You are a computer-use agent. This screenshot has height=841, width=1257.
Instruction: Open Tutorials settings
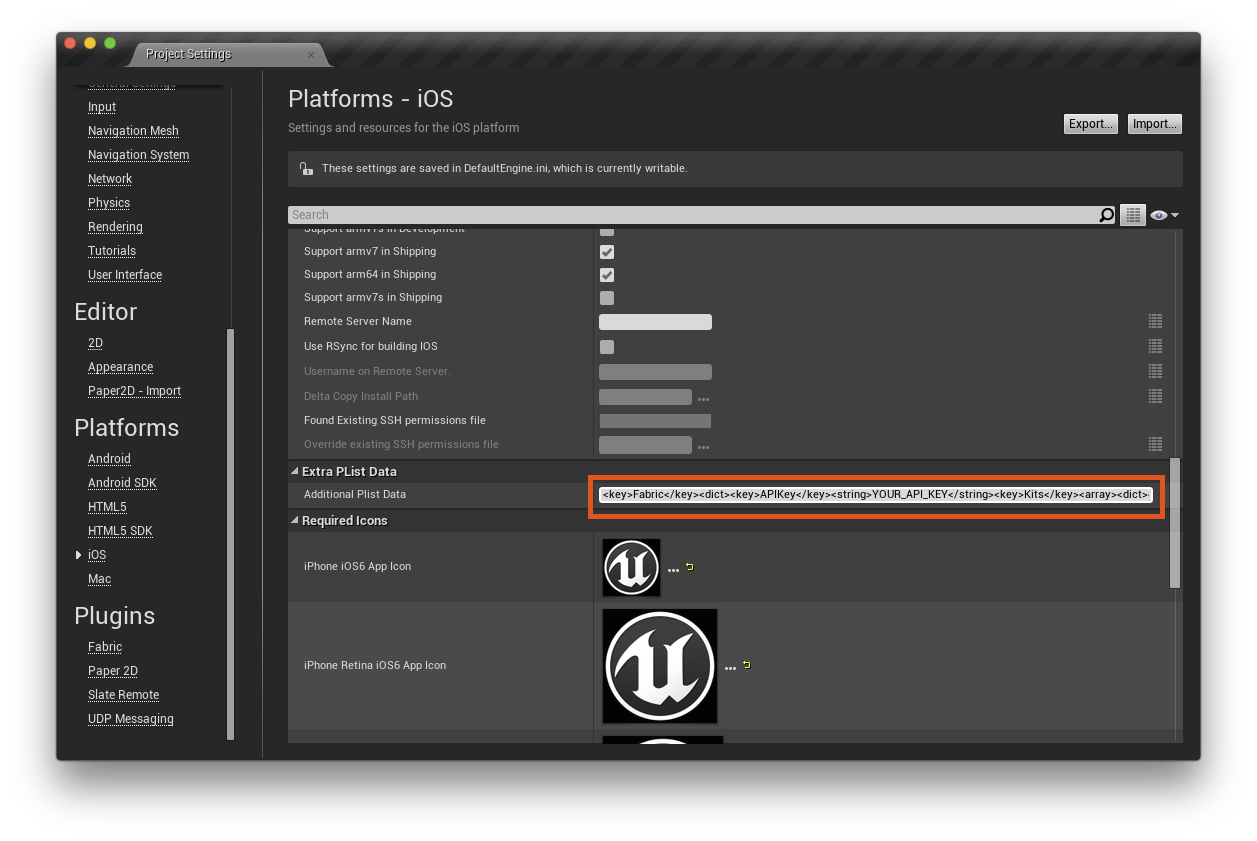pos(112,251)
